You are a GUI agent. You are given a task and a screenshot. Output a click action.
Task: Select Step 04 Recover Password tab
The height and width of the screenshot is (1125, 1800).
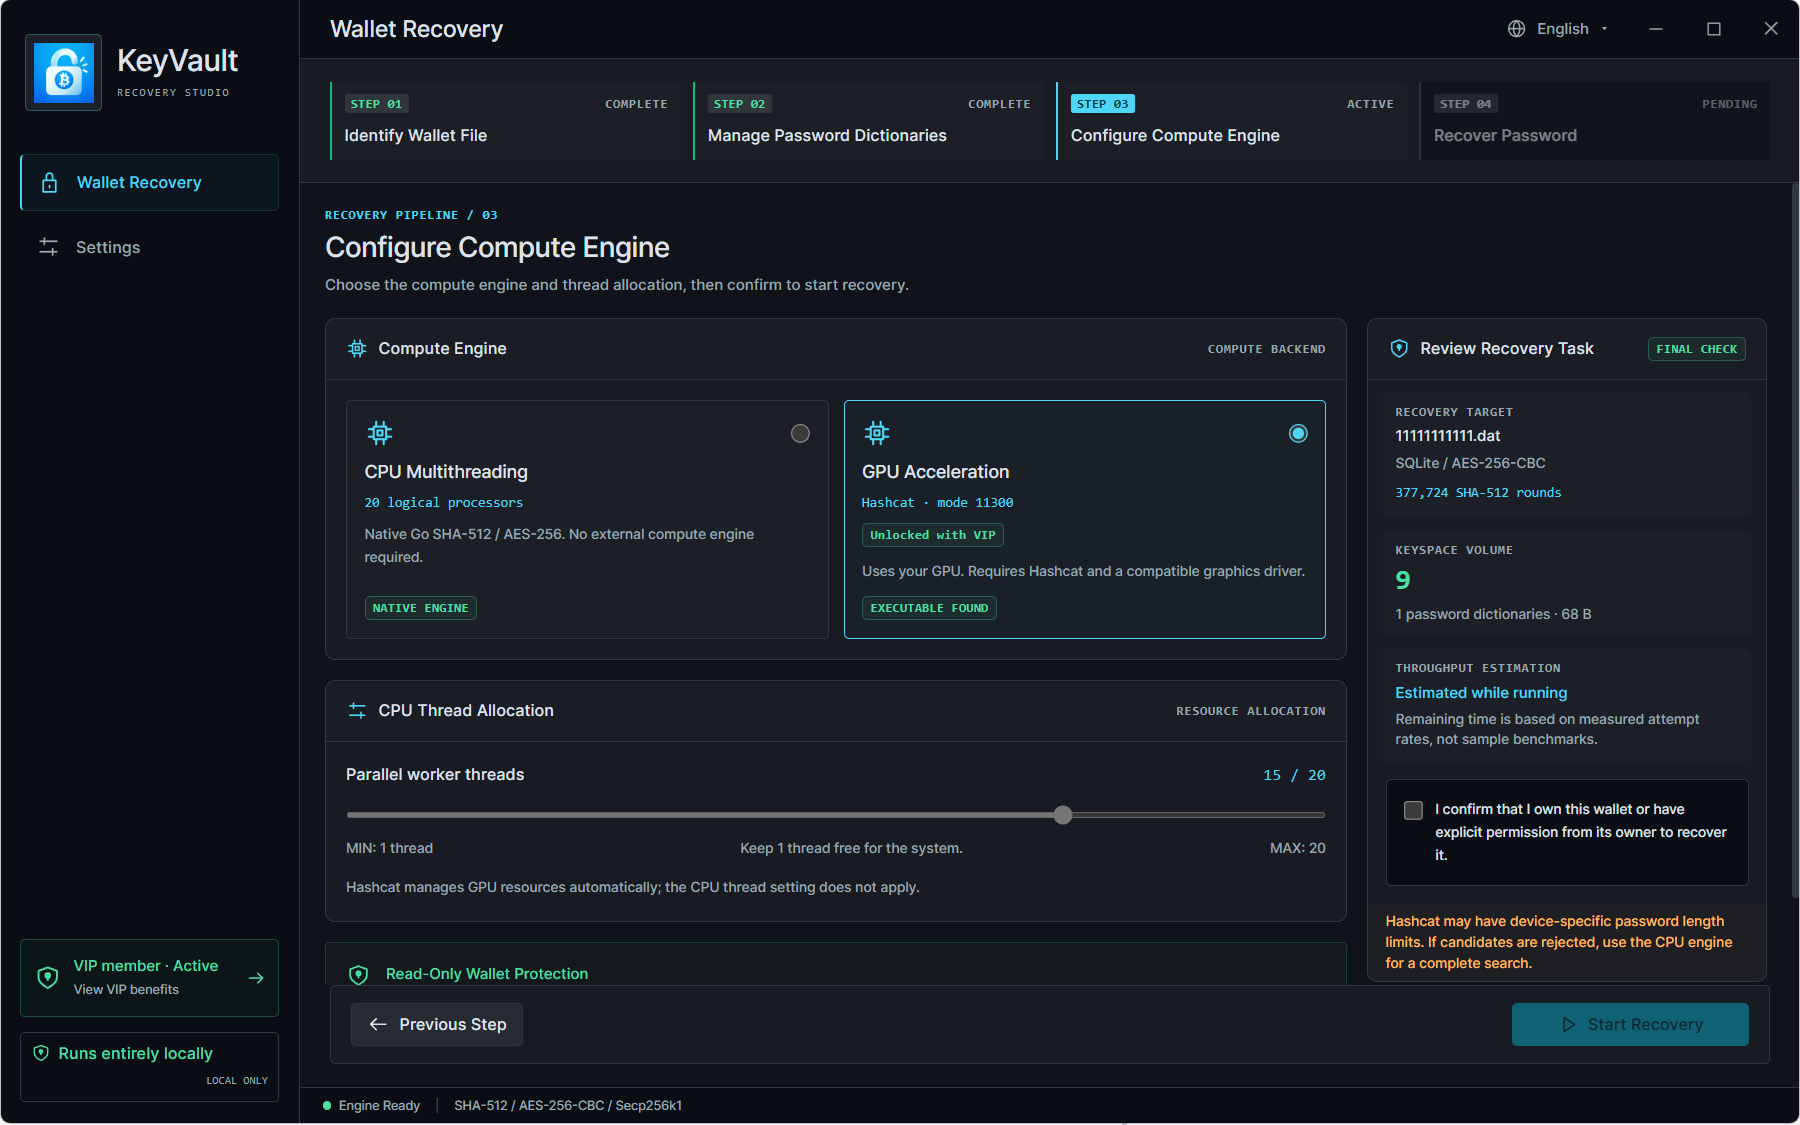(x=1595, y=121)
